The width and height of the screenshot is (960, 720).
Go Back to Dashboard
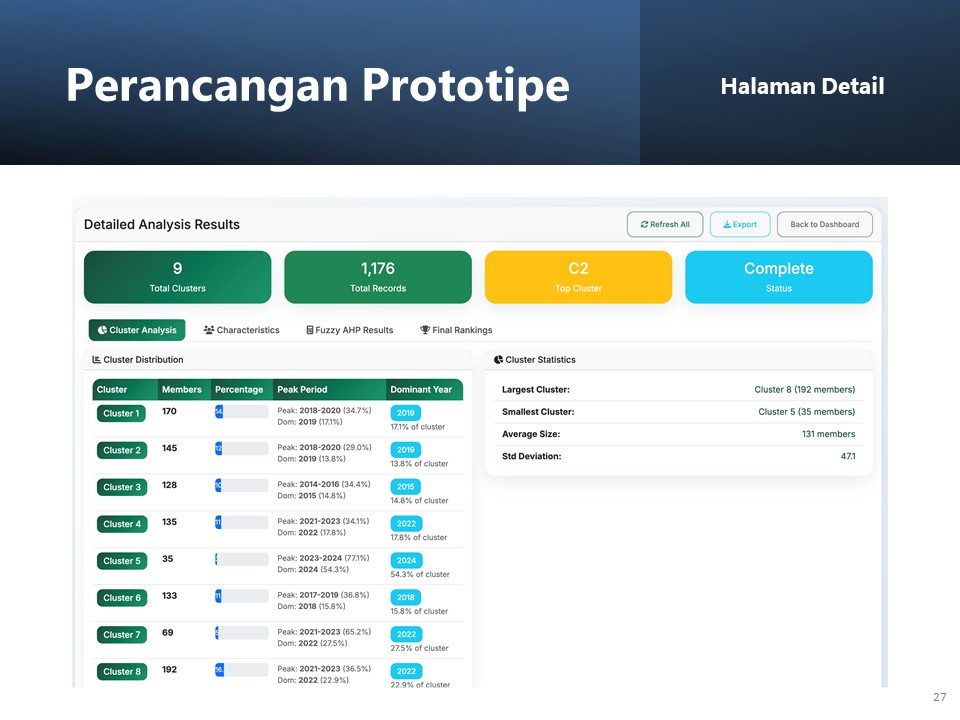point(824,225)
